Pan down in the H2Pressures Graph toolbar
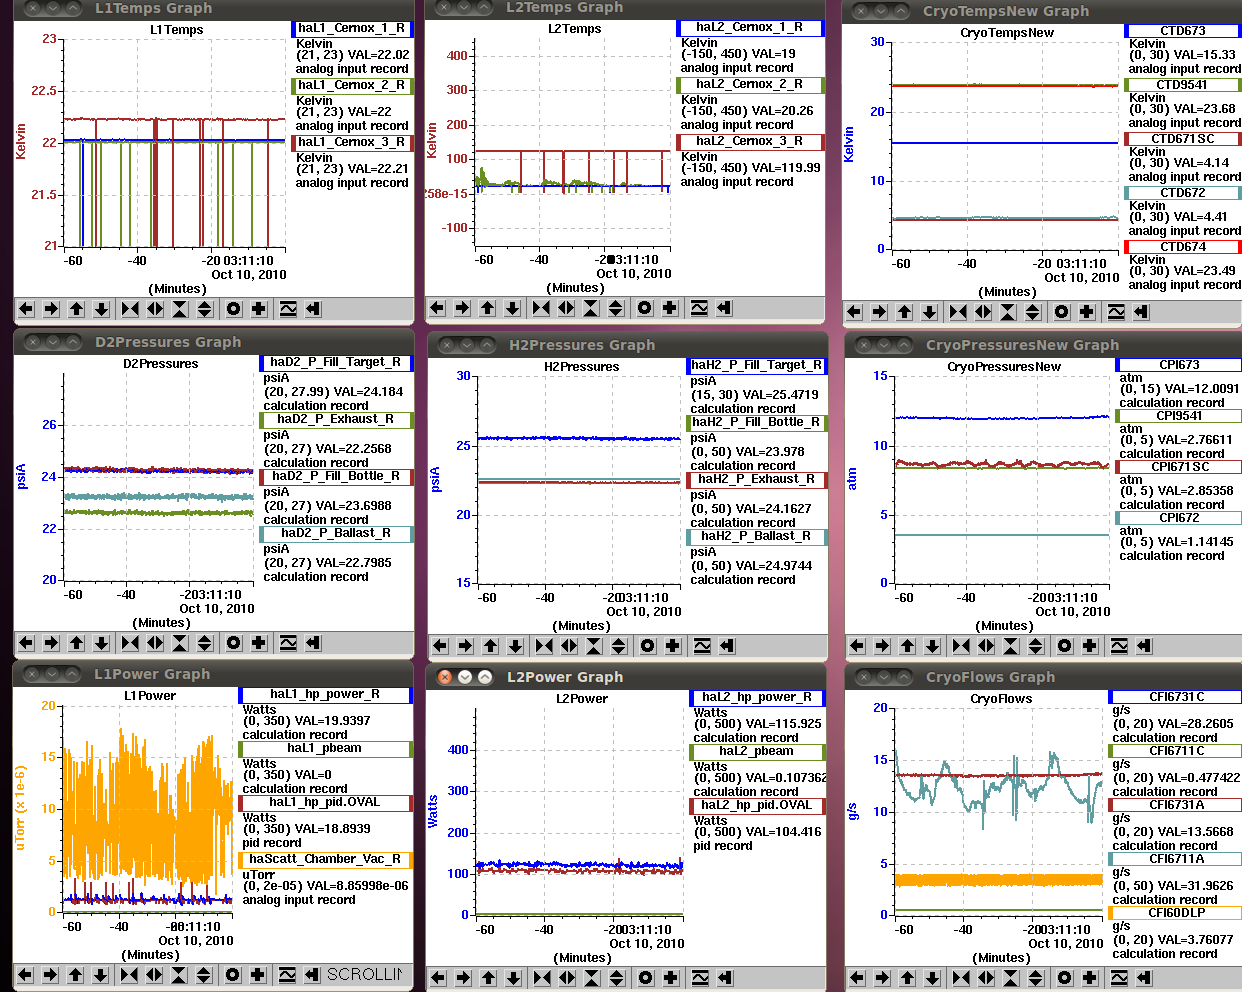This screenshot has height=992, width=1242. pos(515,646)
